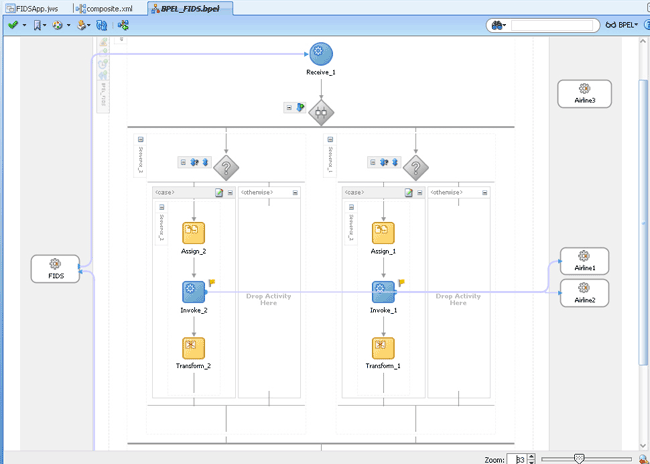Edit condition of case containing Assign_1

(x=409, y=193)
